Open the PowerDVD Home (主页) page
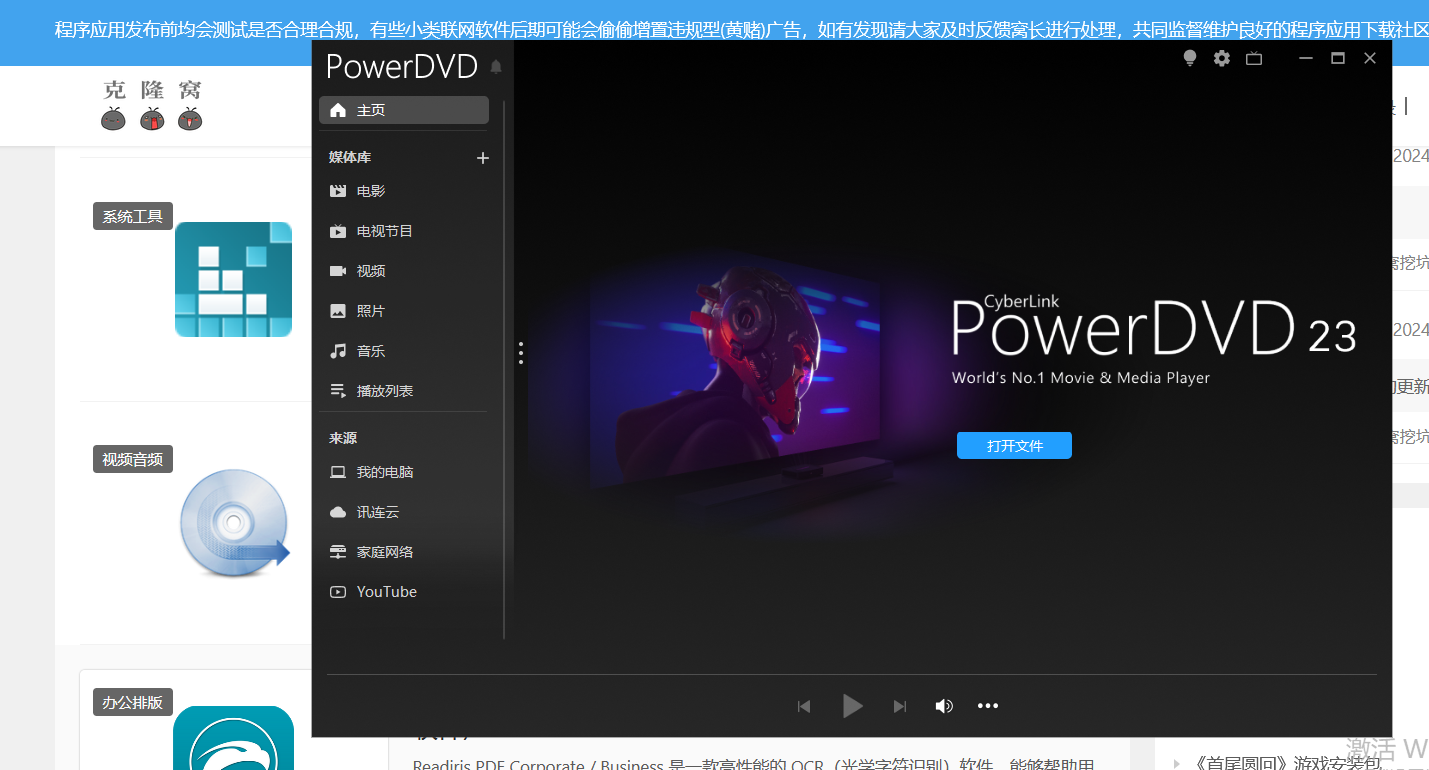 point(404,110)
